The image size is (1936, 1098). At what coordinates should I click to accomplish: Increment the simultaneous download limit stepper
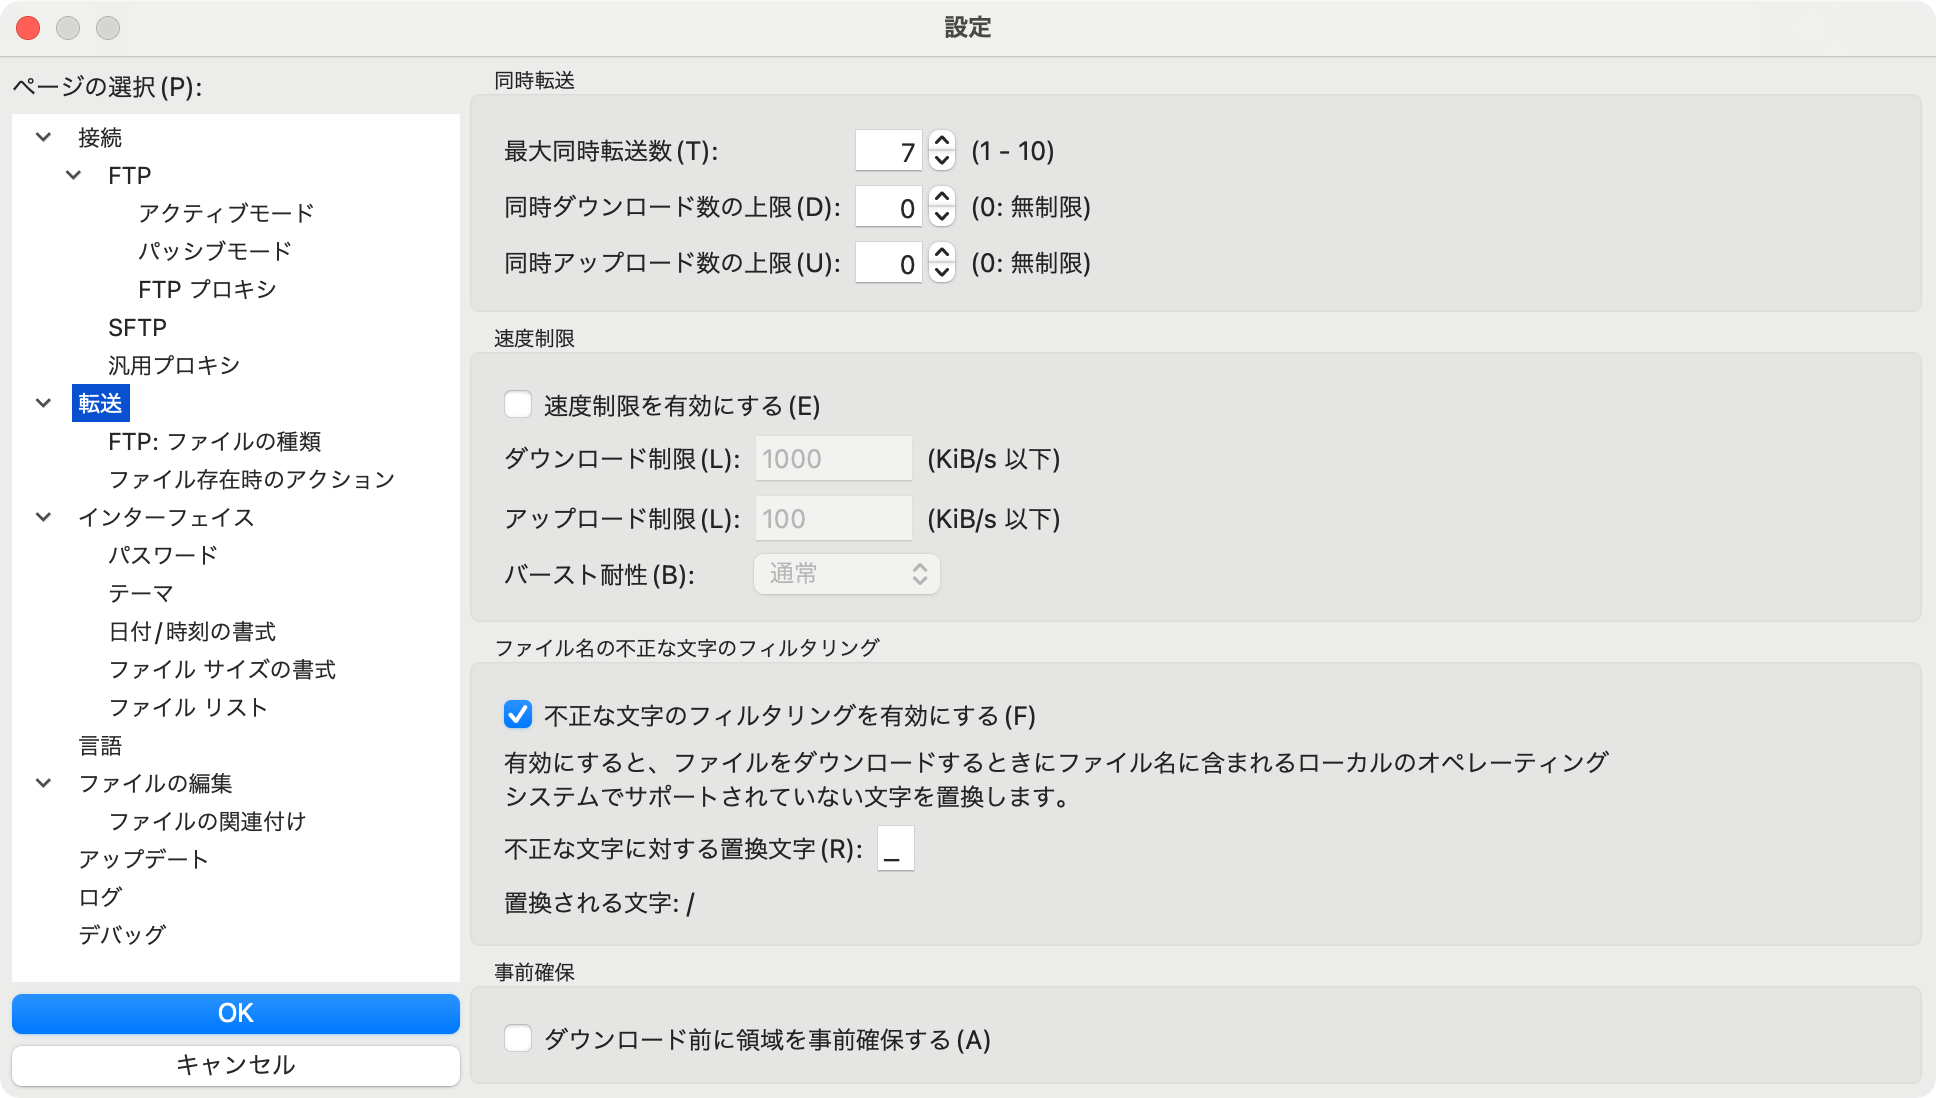tap(941, 198)
